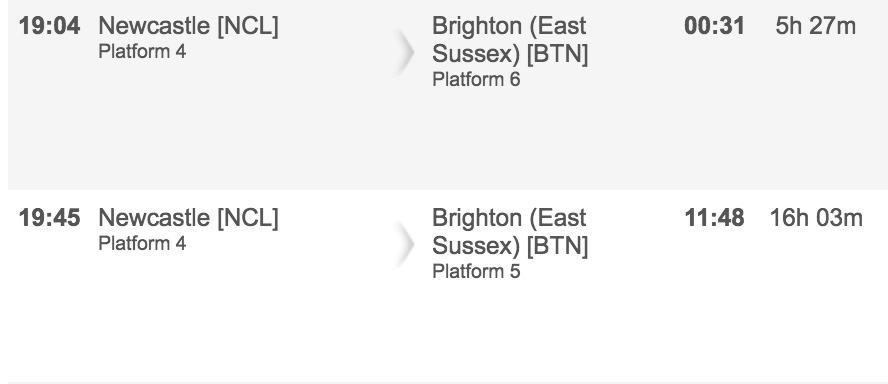Open Newcastle [NCL] station in 19:04 row

tap(189, 27)
